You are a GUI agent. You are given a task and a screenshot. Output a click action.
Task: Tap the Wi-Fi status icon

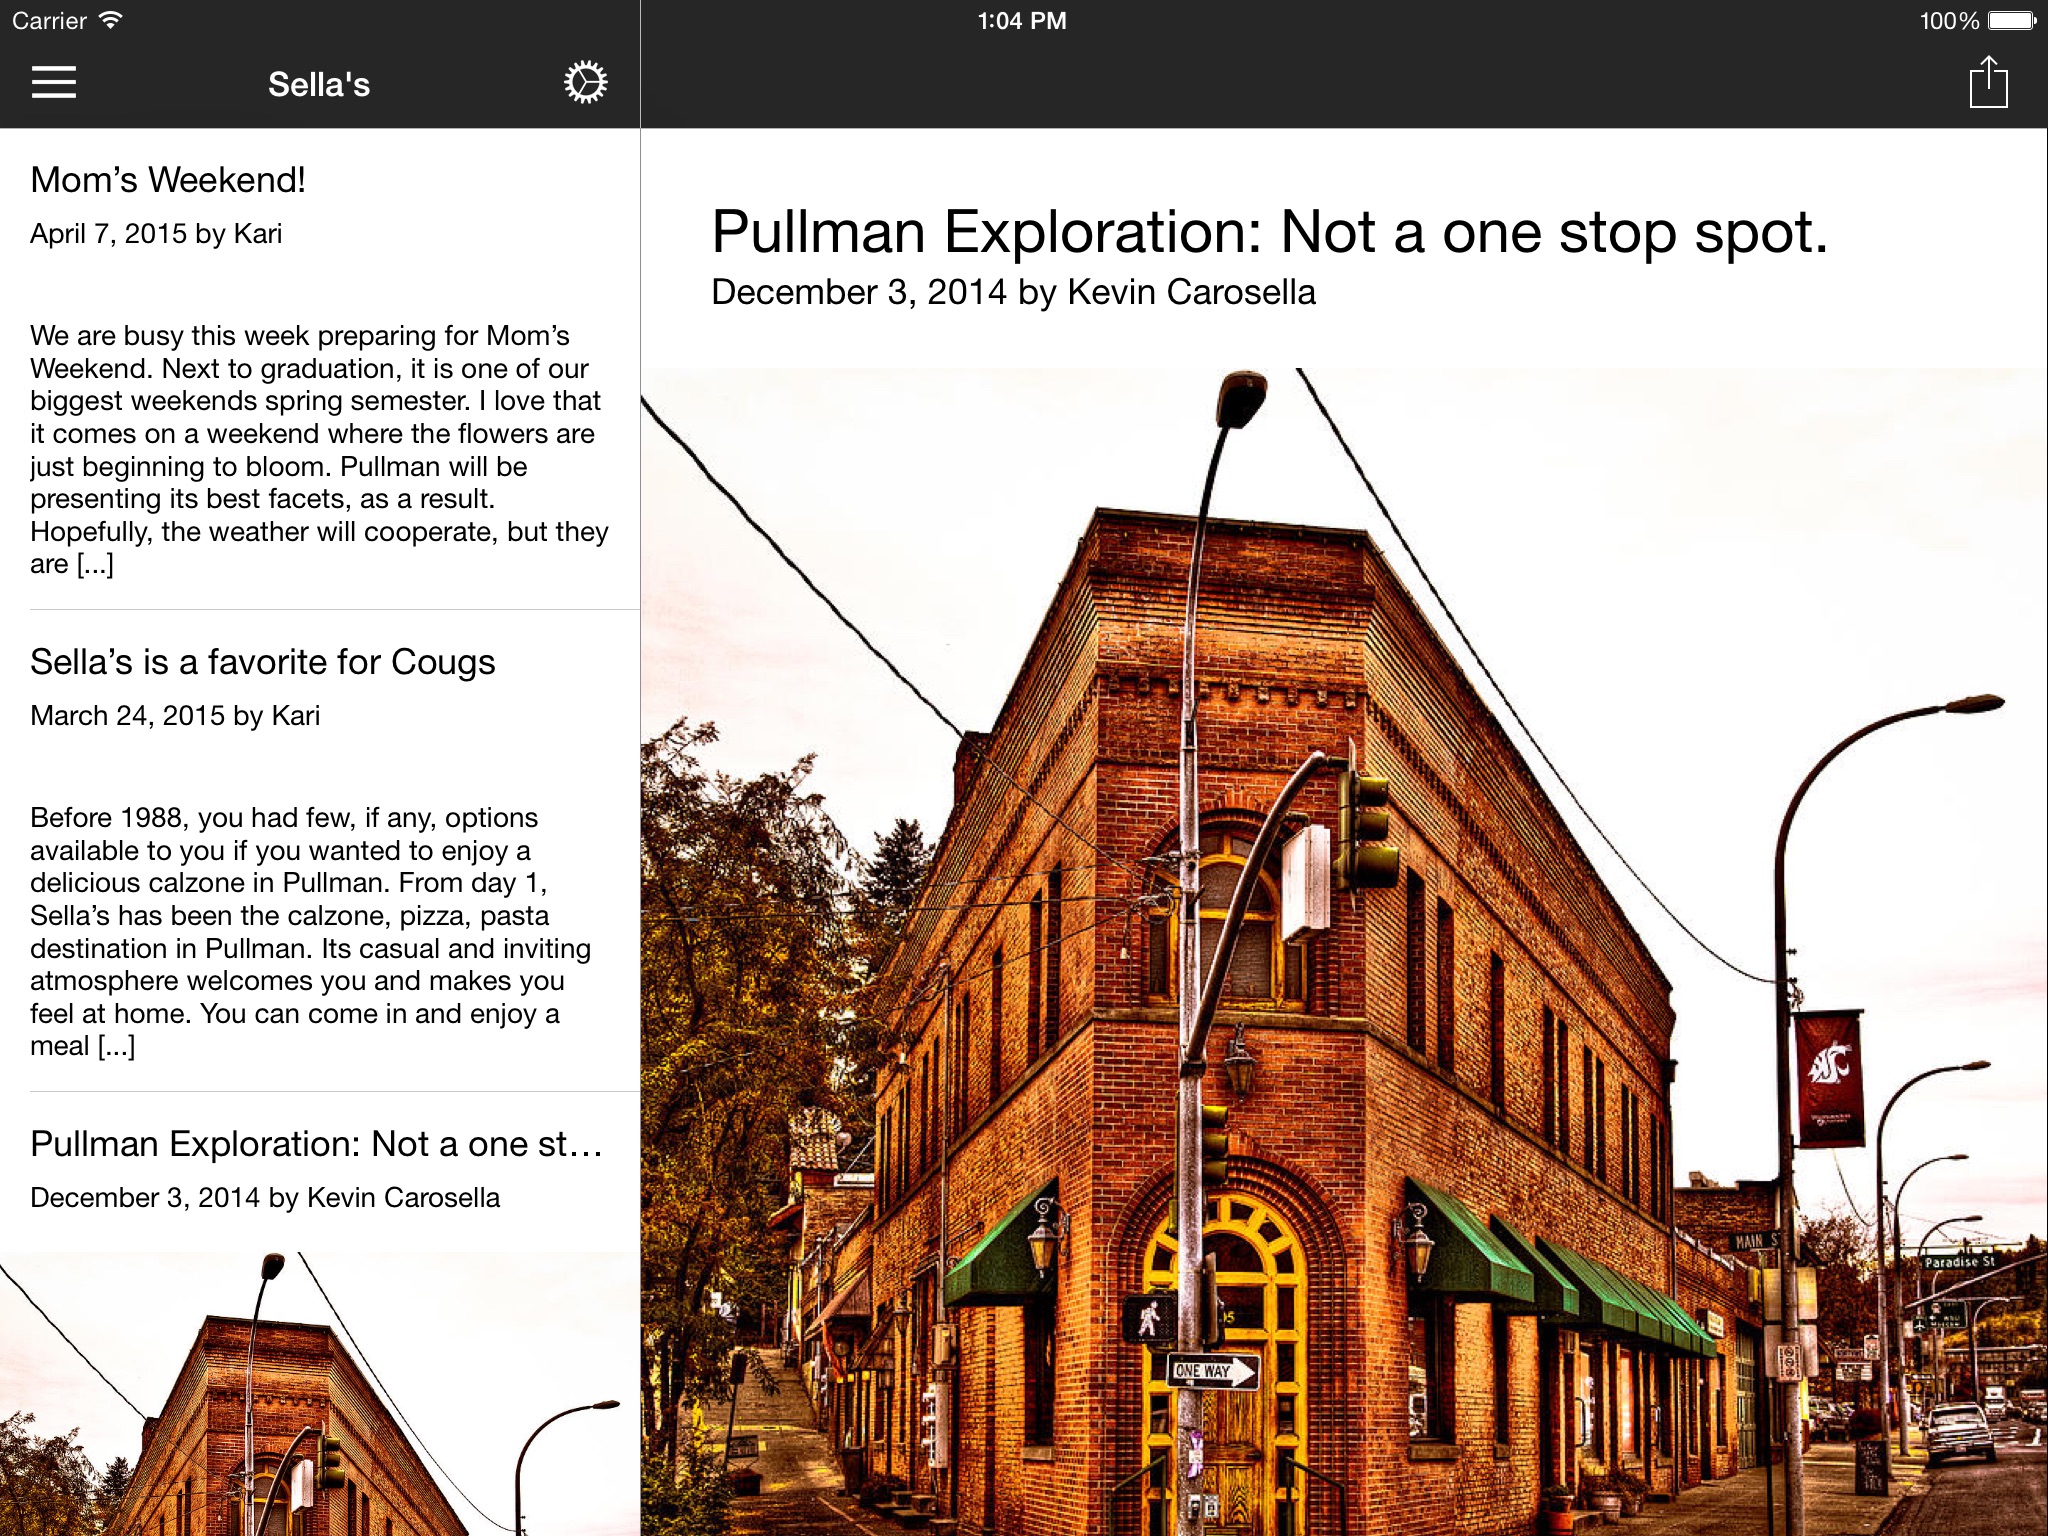tap(111, 20)
